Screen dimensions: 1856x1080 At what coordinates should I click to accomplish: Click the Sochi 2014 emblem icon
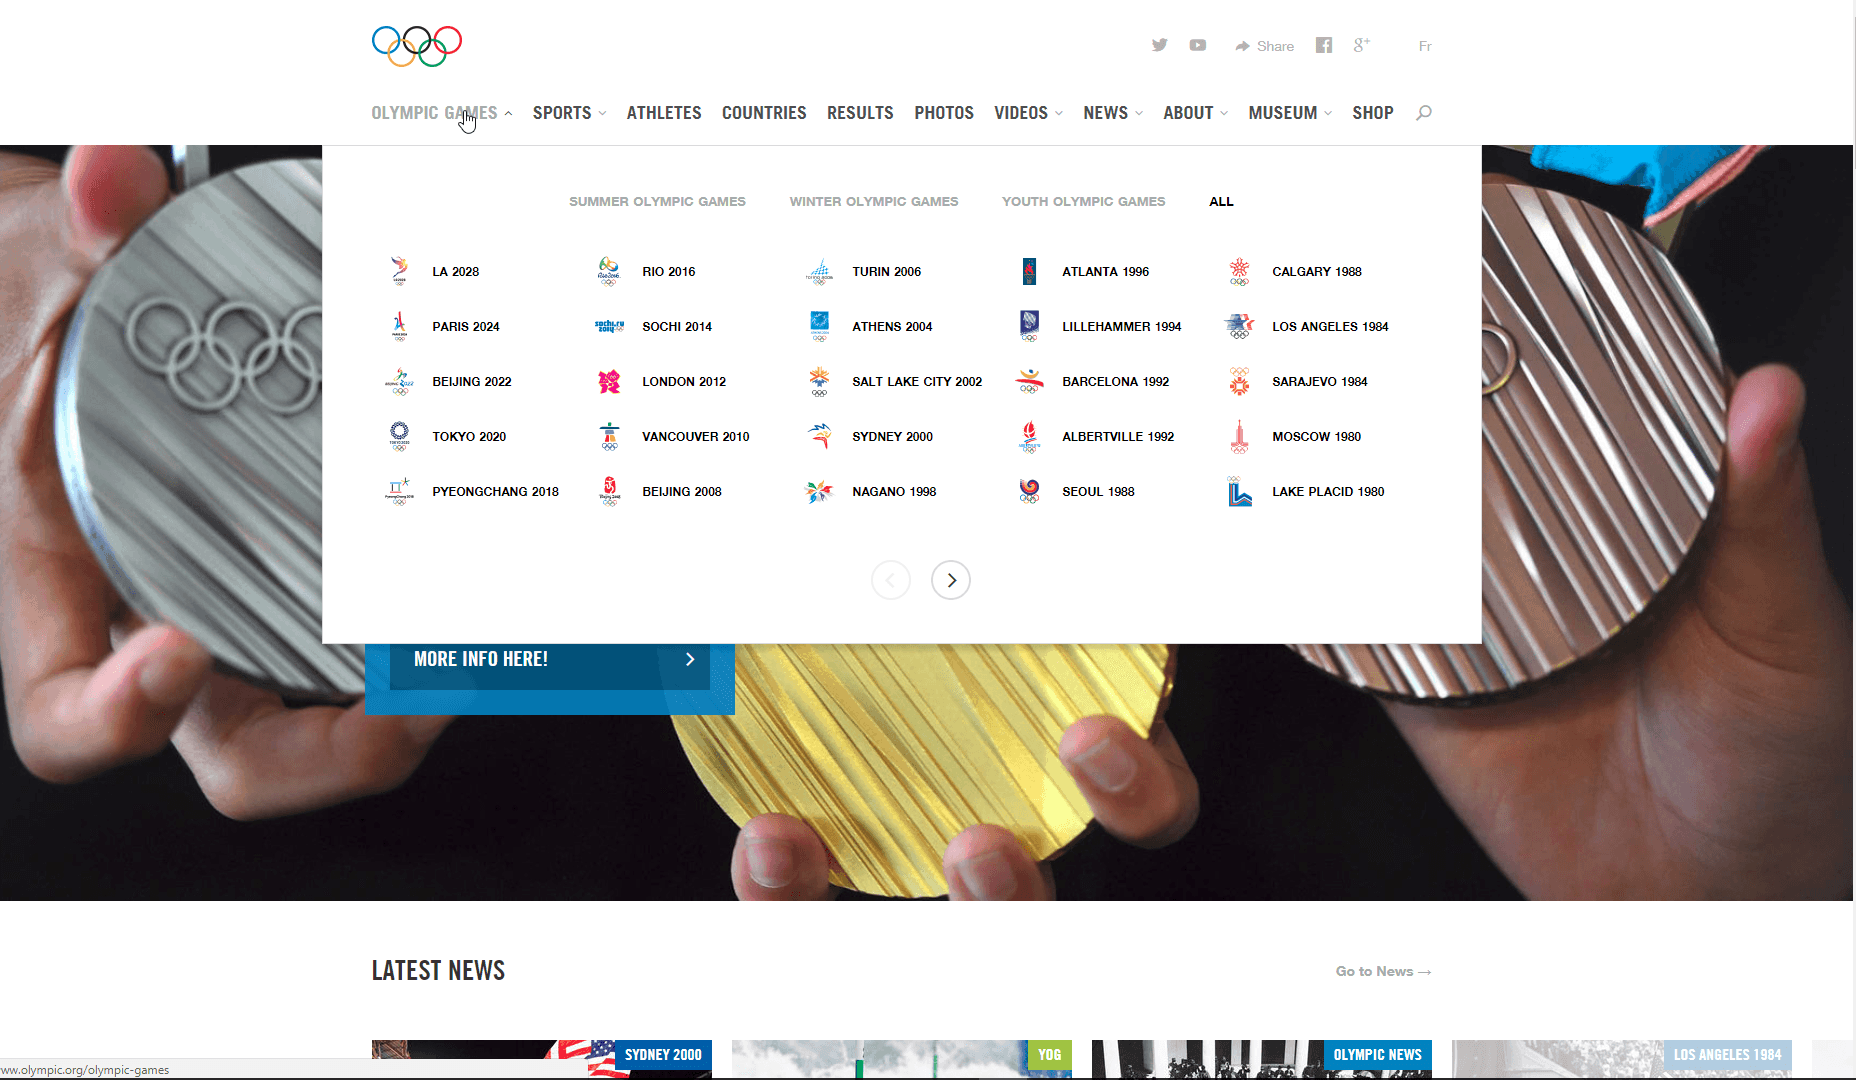pyautogui.click(x=609, y=326)
